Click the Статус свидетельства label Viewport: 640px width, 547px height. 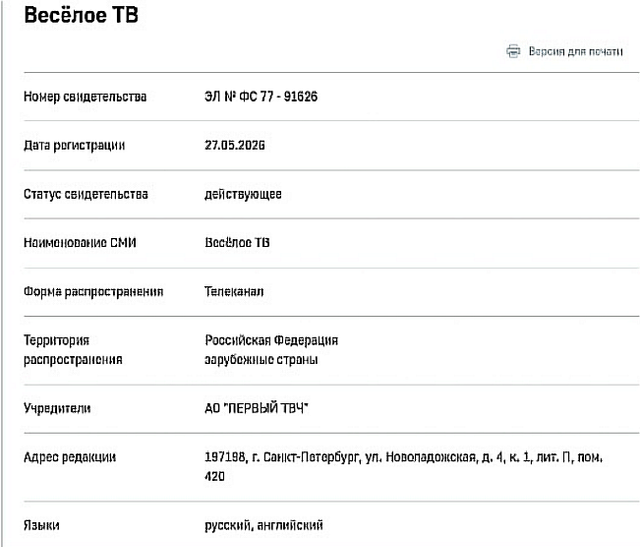click(x=86, y=194)
